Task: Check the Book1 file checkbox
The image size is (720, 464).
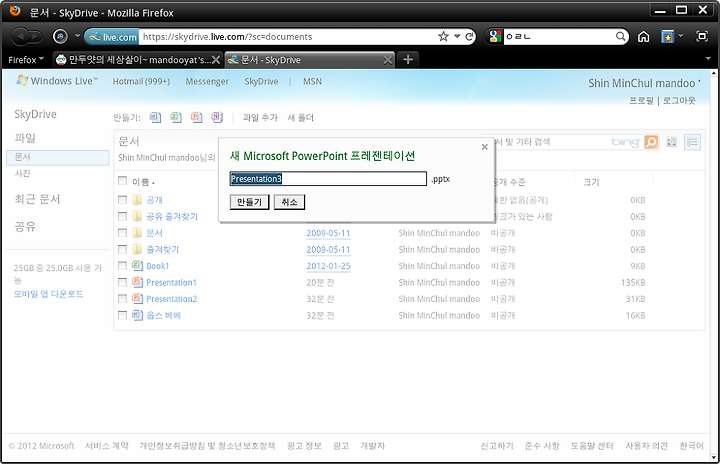Action: coord(122,266)
